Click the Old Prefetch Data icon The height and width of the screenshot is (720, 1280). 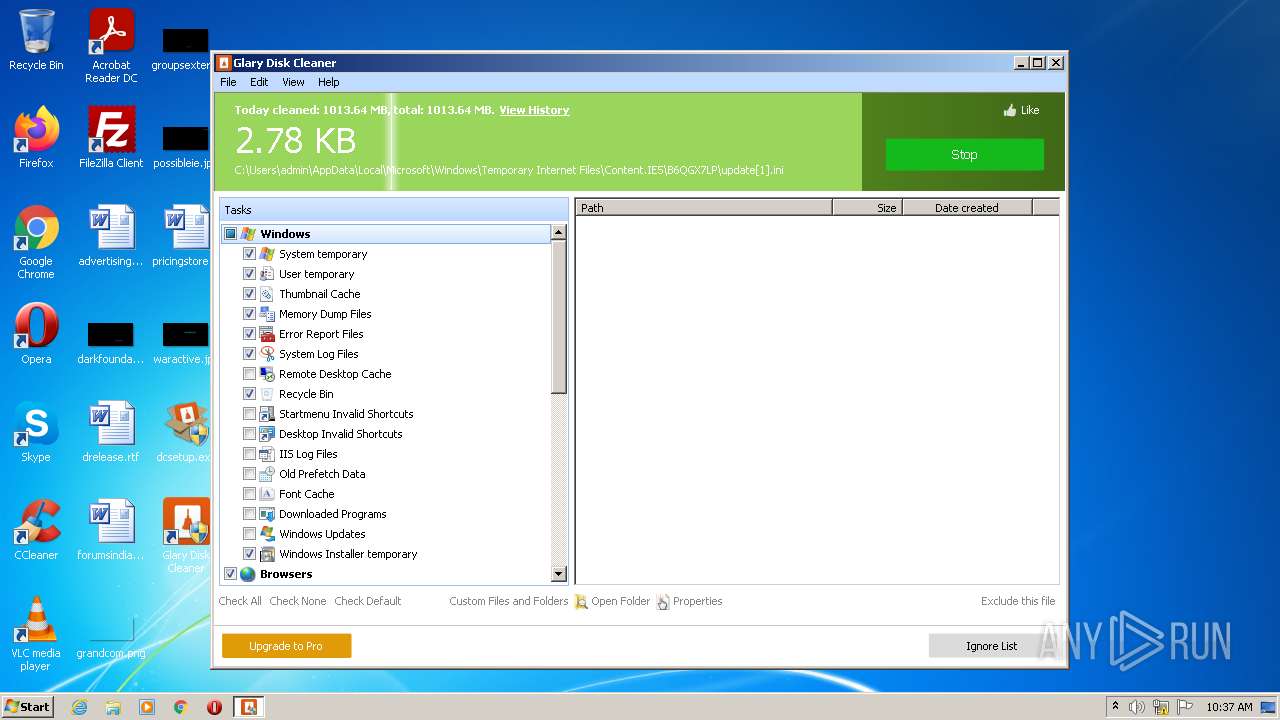click(267, 474)
